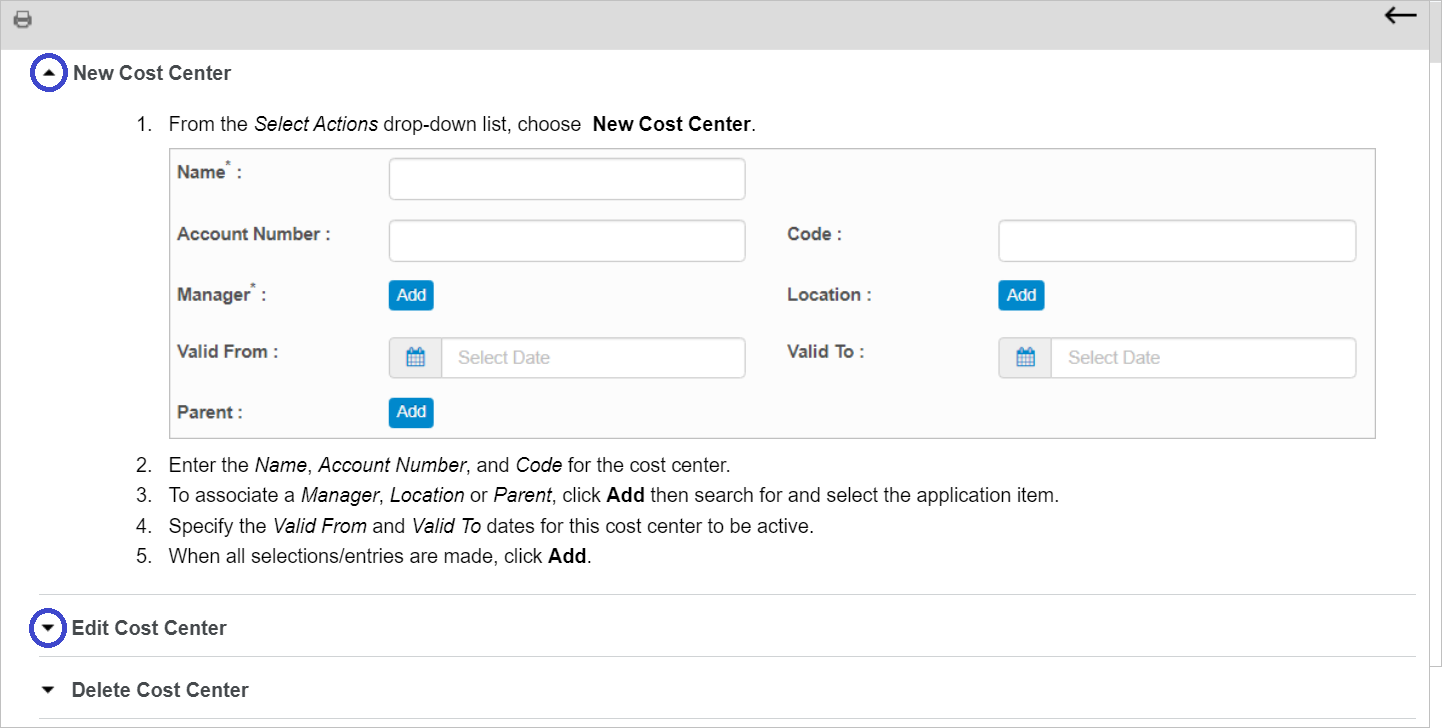Collapse the New Cost Center section arrow
The height and width of the screenshot is (728, 1442).
click(49, 73)
